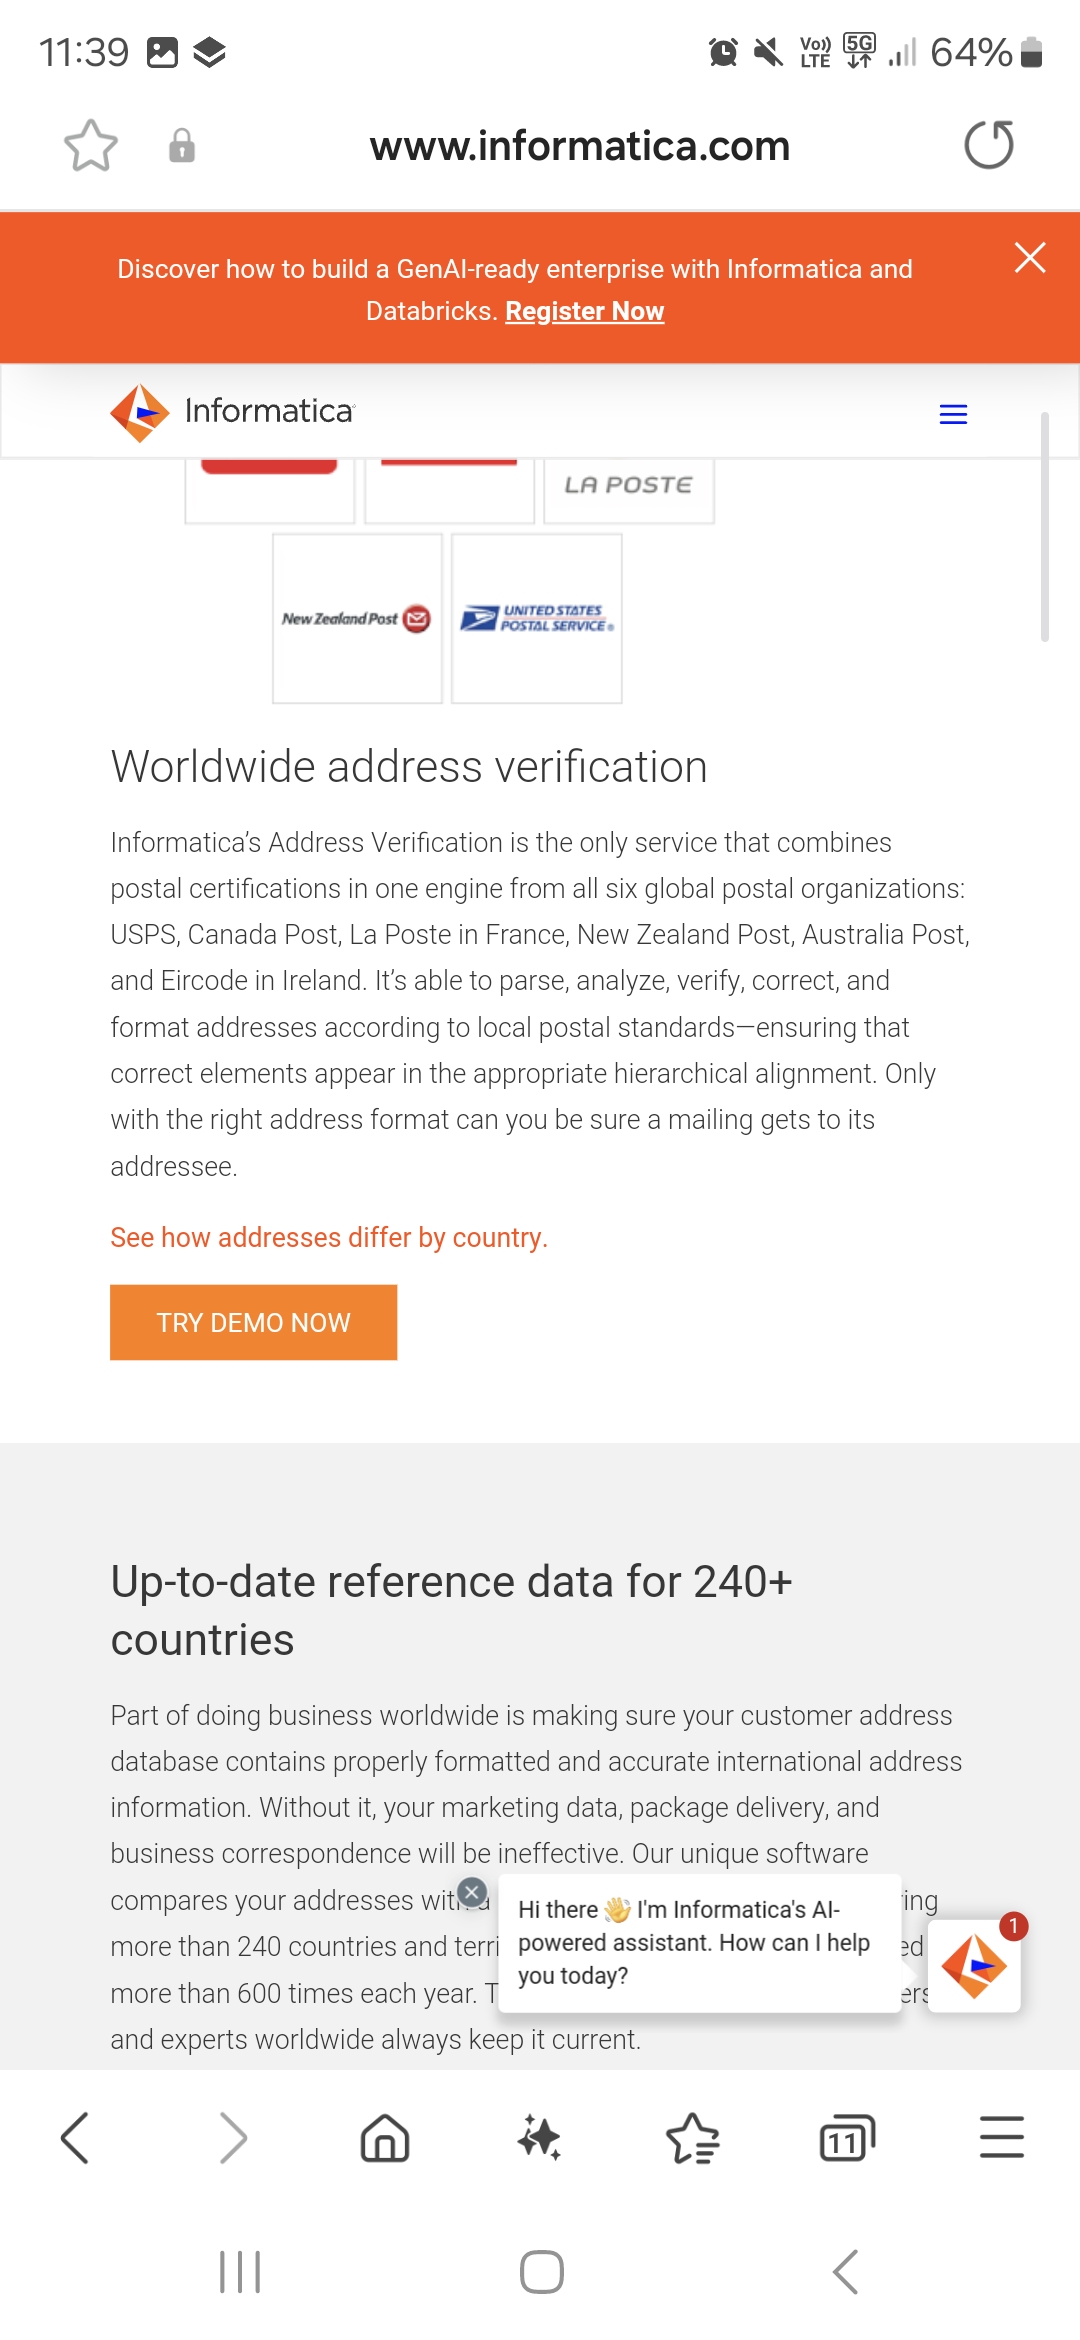Screen dimensions: 1080x2340
Task: Select the United States Postal Service tile
Action: [x=537, y=619]
